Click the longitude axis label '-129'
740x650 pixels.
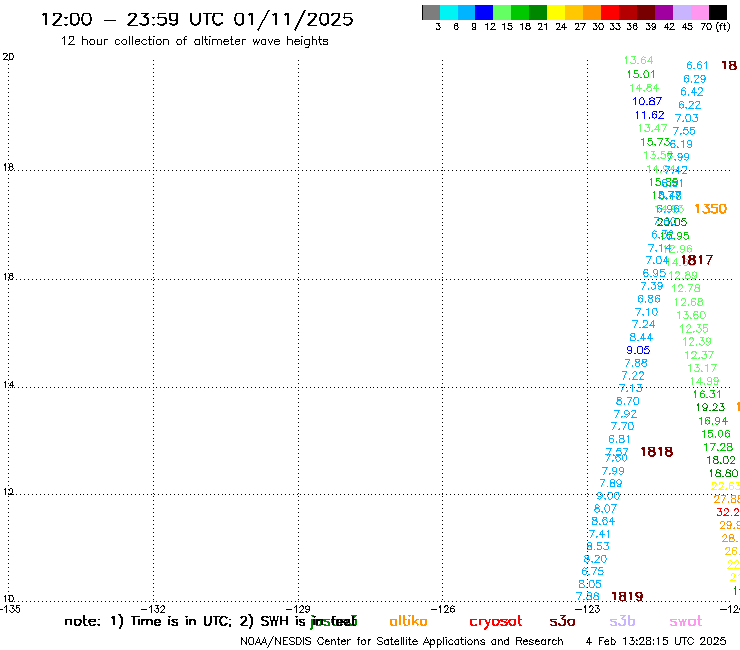[300, 609]
